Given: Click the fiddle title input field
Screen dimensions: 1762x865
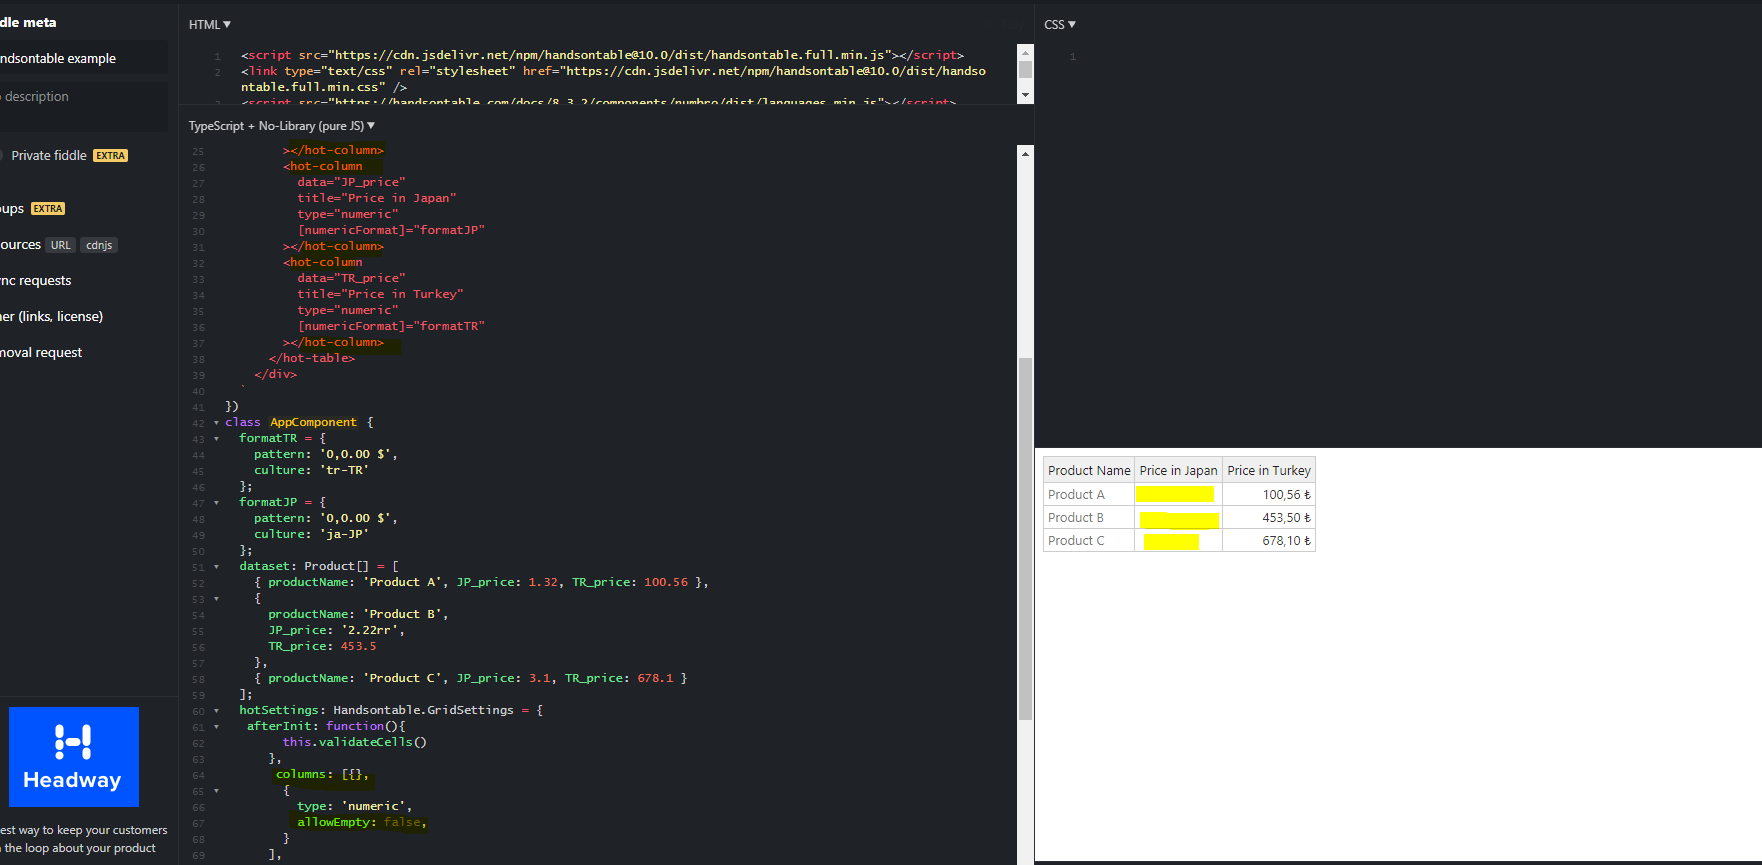Looking at the screenshot, I should pos(84,58).
